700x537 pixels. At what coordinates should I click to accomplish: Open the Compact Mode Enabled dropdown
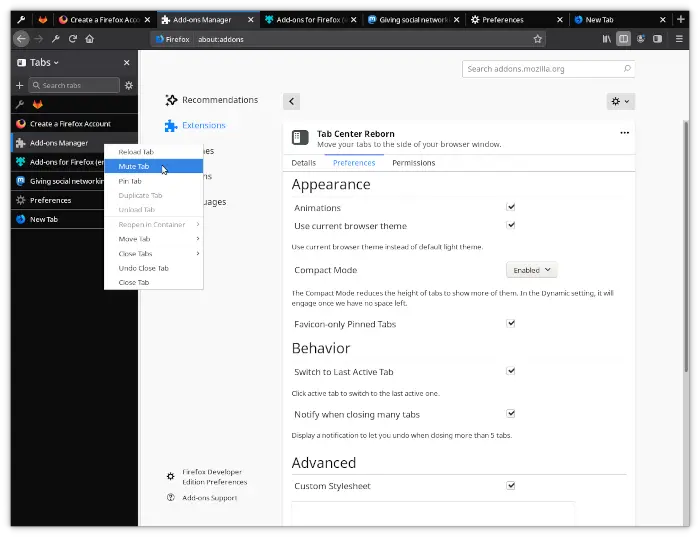531,270
